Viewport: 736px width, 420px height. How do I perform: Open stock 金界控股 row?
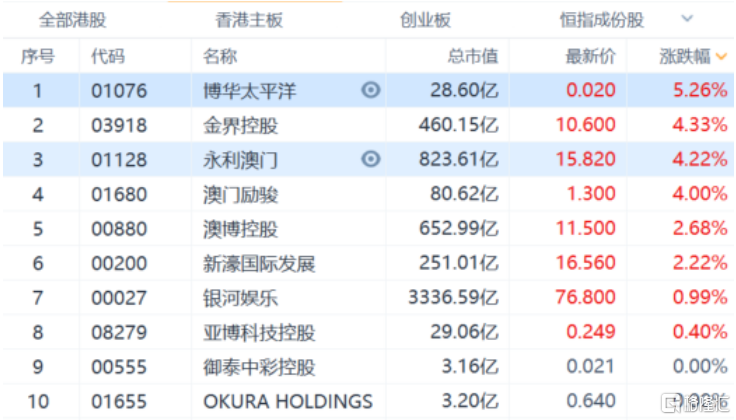pos(240,125)
